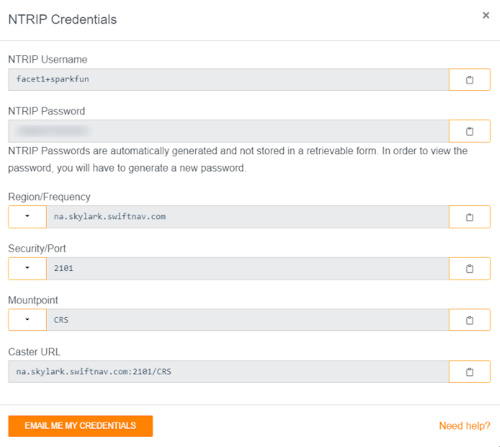Click the 2101 port field
Viewport: 500px width, 447px height.
[248, 268]
